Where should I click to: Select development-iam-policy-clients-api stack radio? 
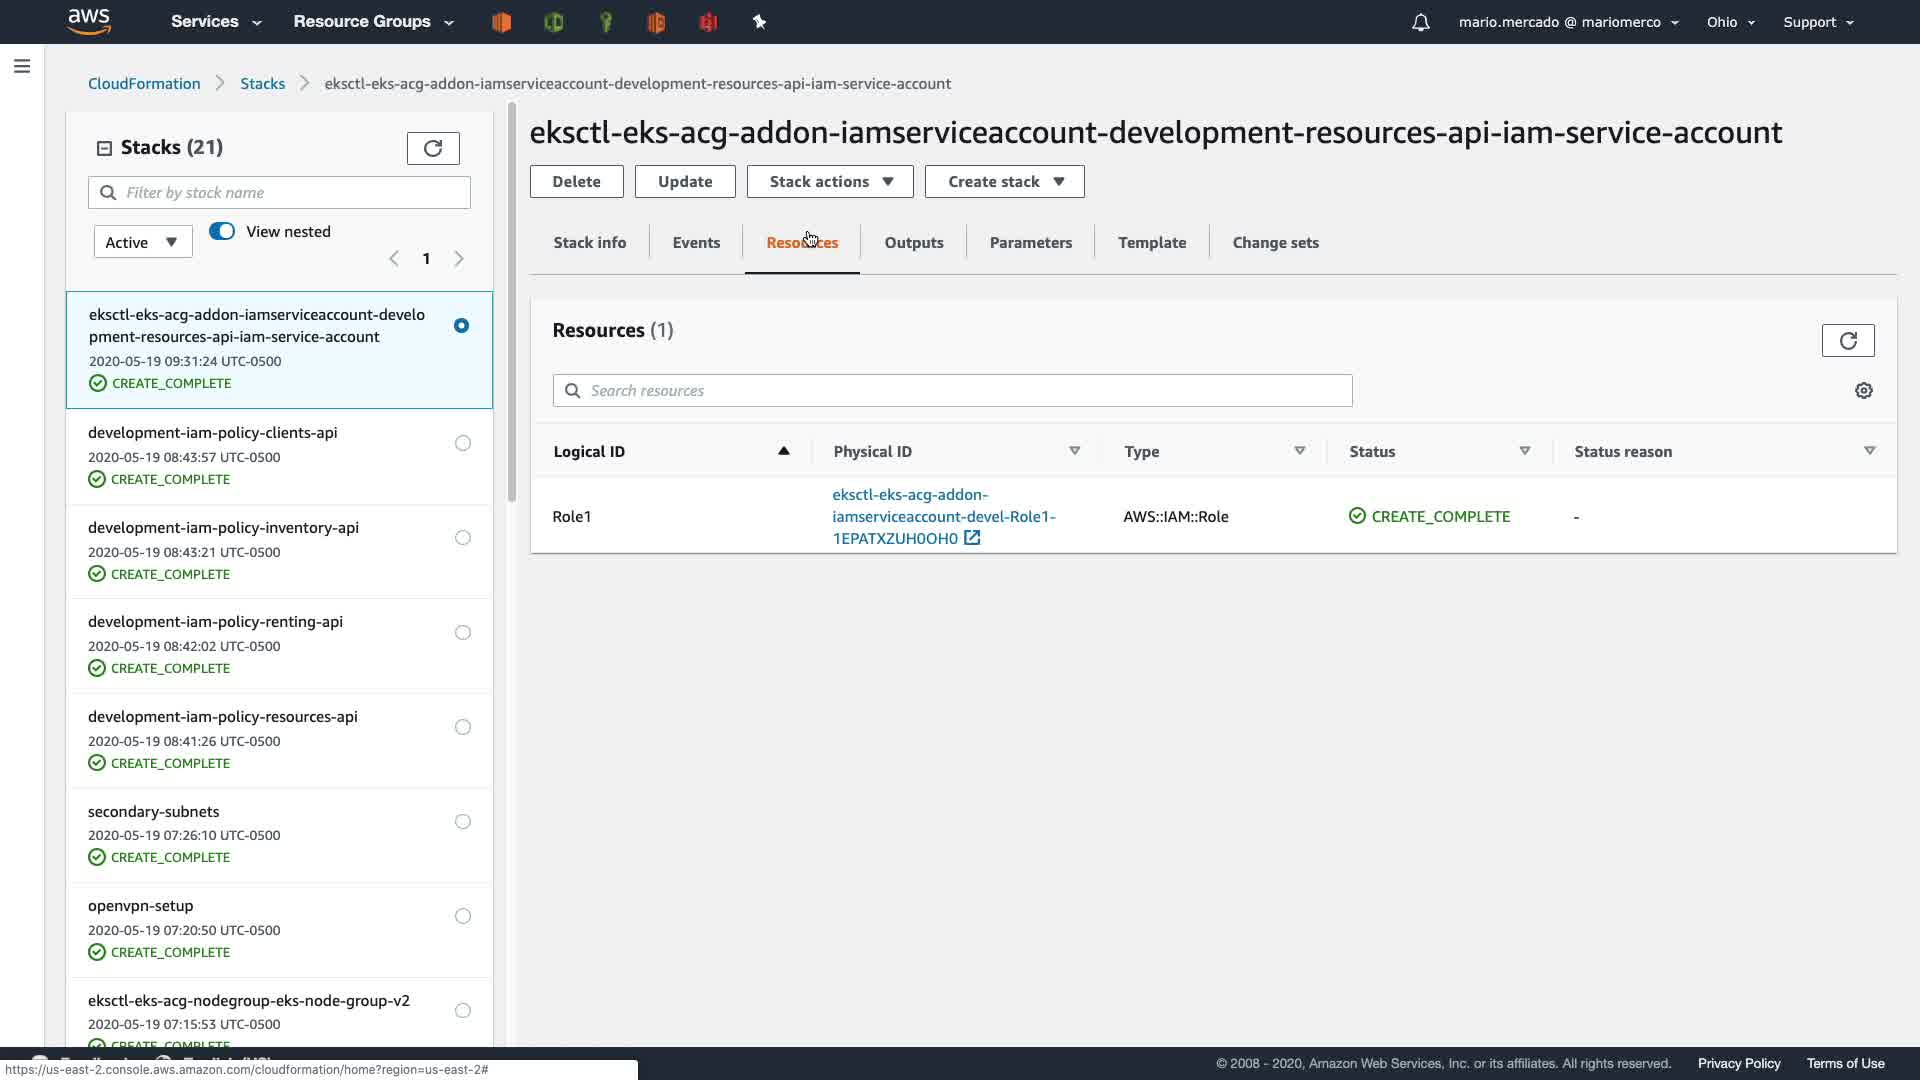pyautogui.click(x=462, y=443)
